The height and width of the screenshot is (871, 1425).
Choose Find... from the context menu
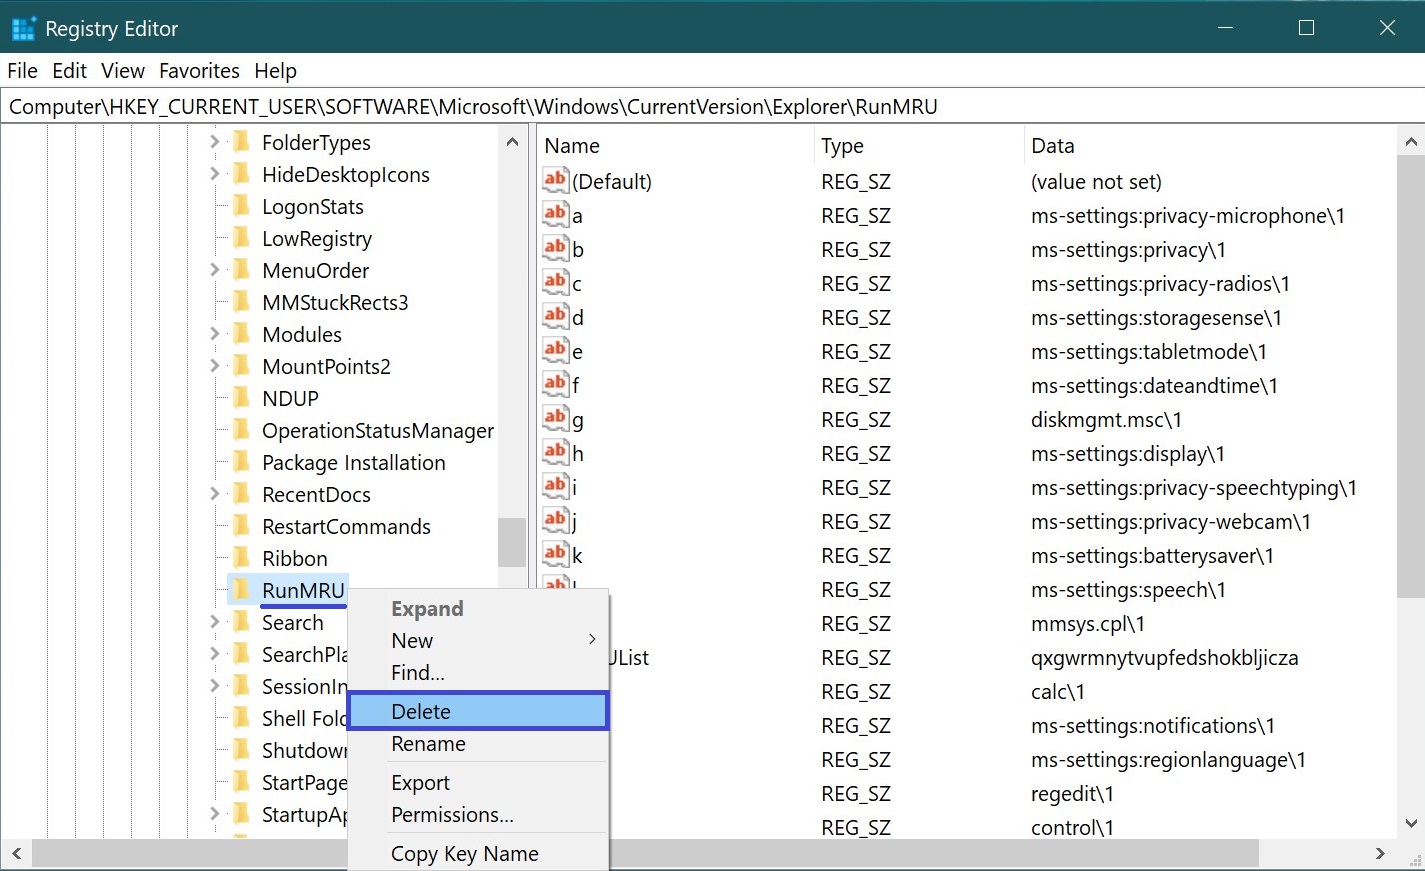coord(478,673)
